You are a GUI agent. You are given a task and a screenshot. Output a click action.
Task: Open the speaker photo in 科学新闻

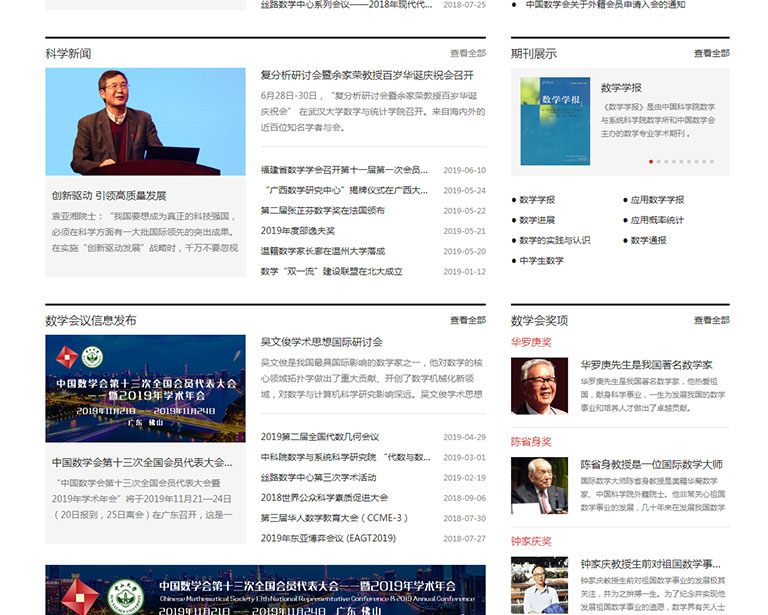click(145, 122)
